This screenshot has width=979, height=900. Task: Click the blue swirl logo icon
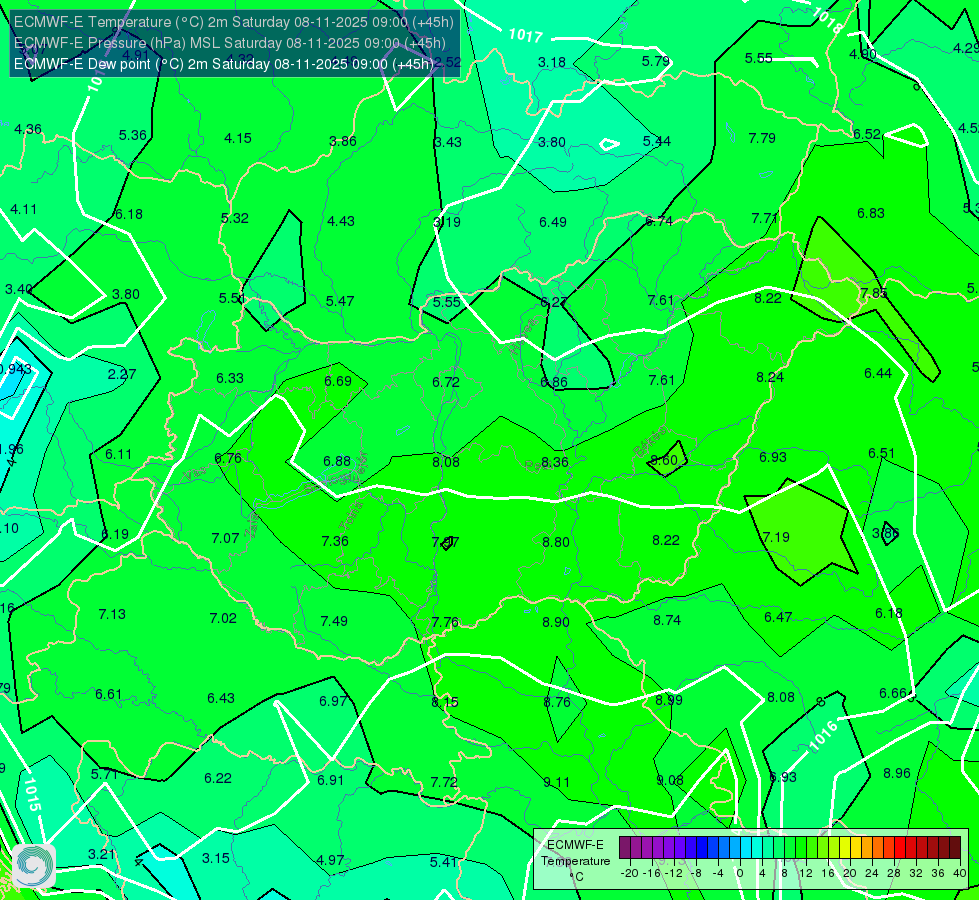point(34,866)
